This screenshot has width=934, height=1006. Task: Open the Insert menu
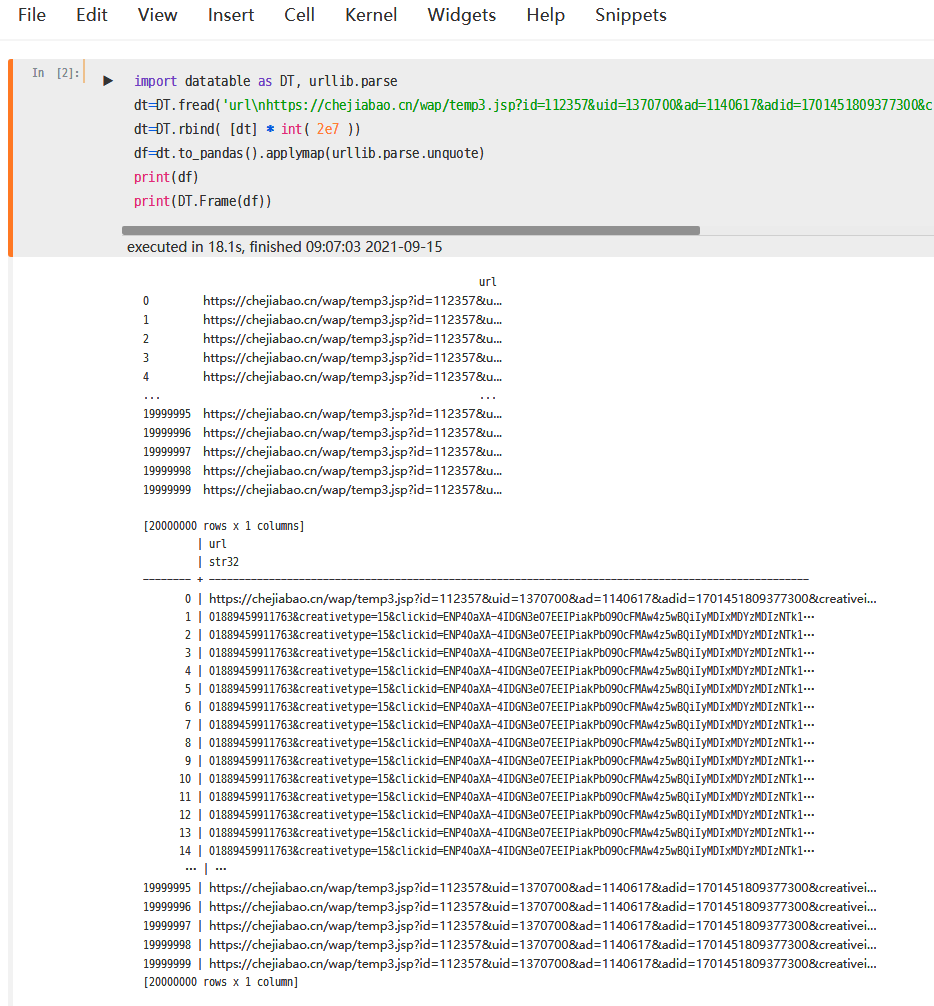pyautogui.click(x=231, y=15)
